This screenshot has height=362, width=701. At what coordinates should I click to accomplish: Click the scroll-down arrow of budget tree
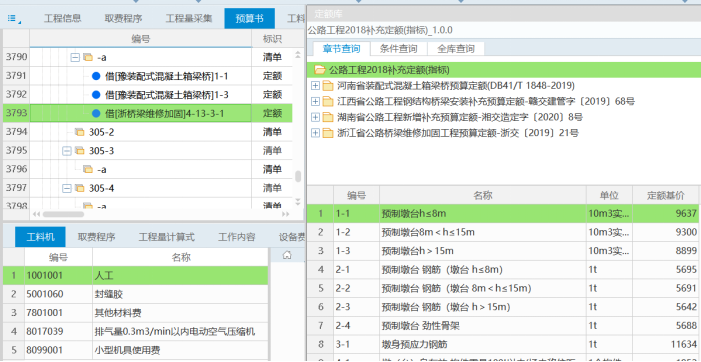click(x=298, y=202)
